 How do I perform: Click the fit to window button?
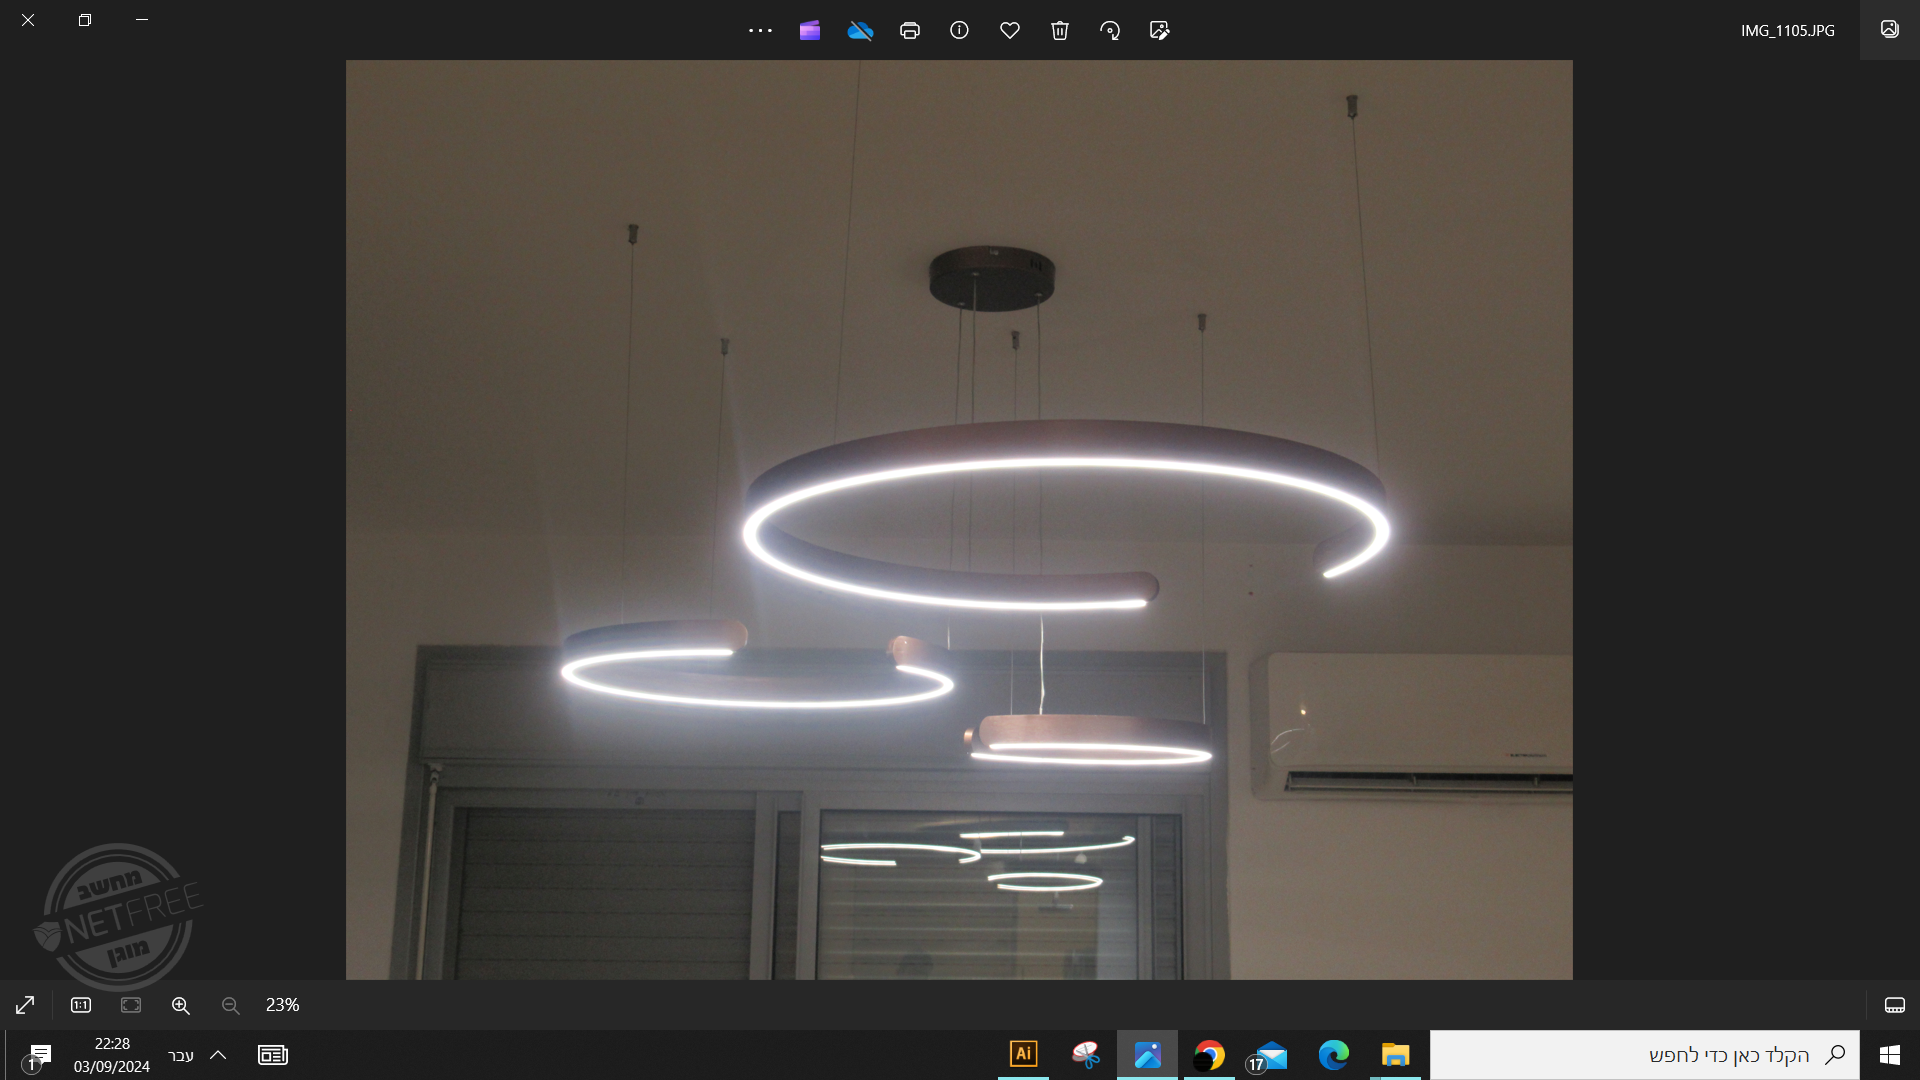131,1005
